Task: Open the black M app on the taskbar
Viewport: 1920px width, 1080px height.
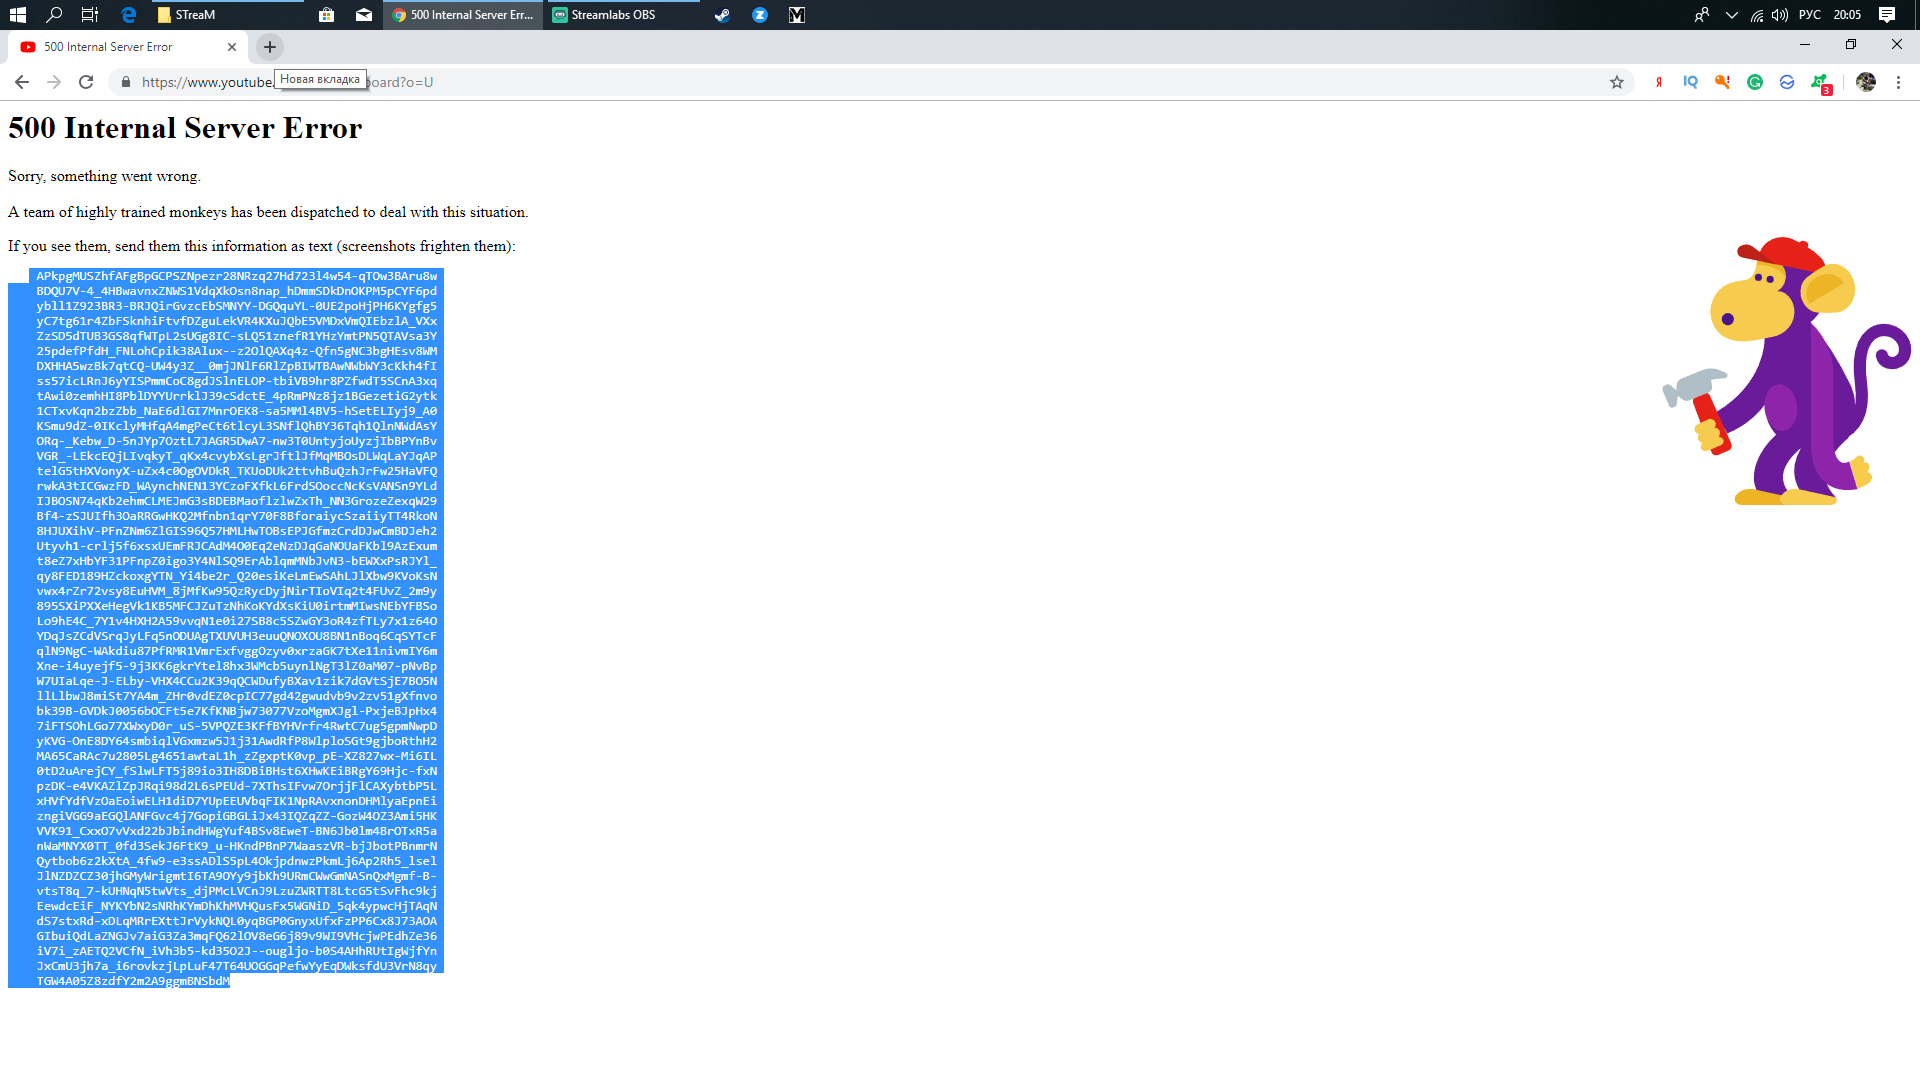Action: click(797, 15)
